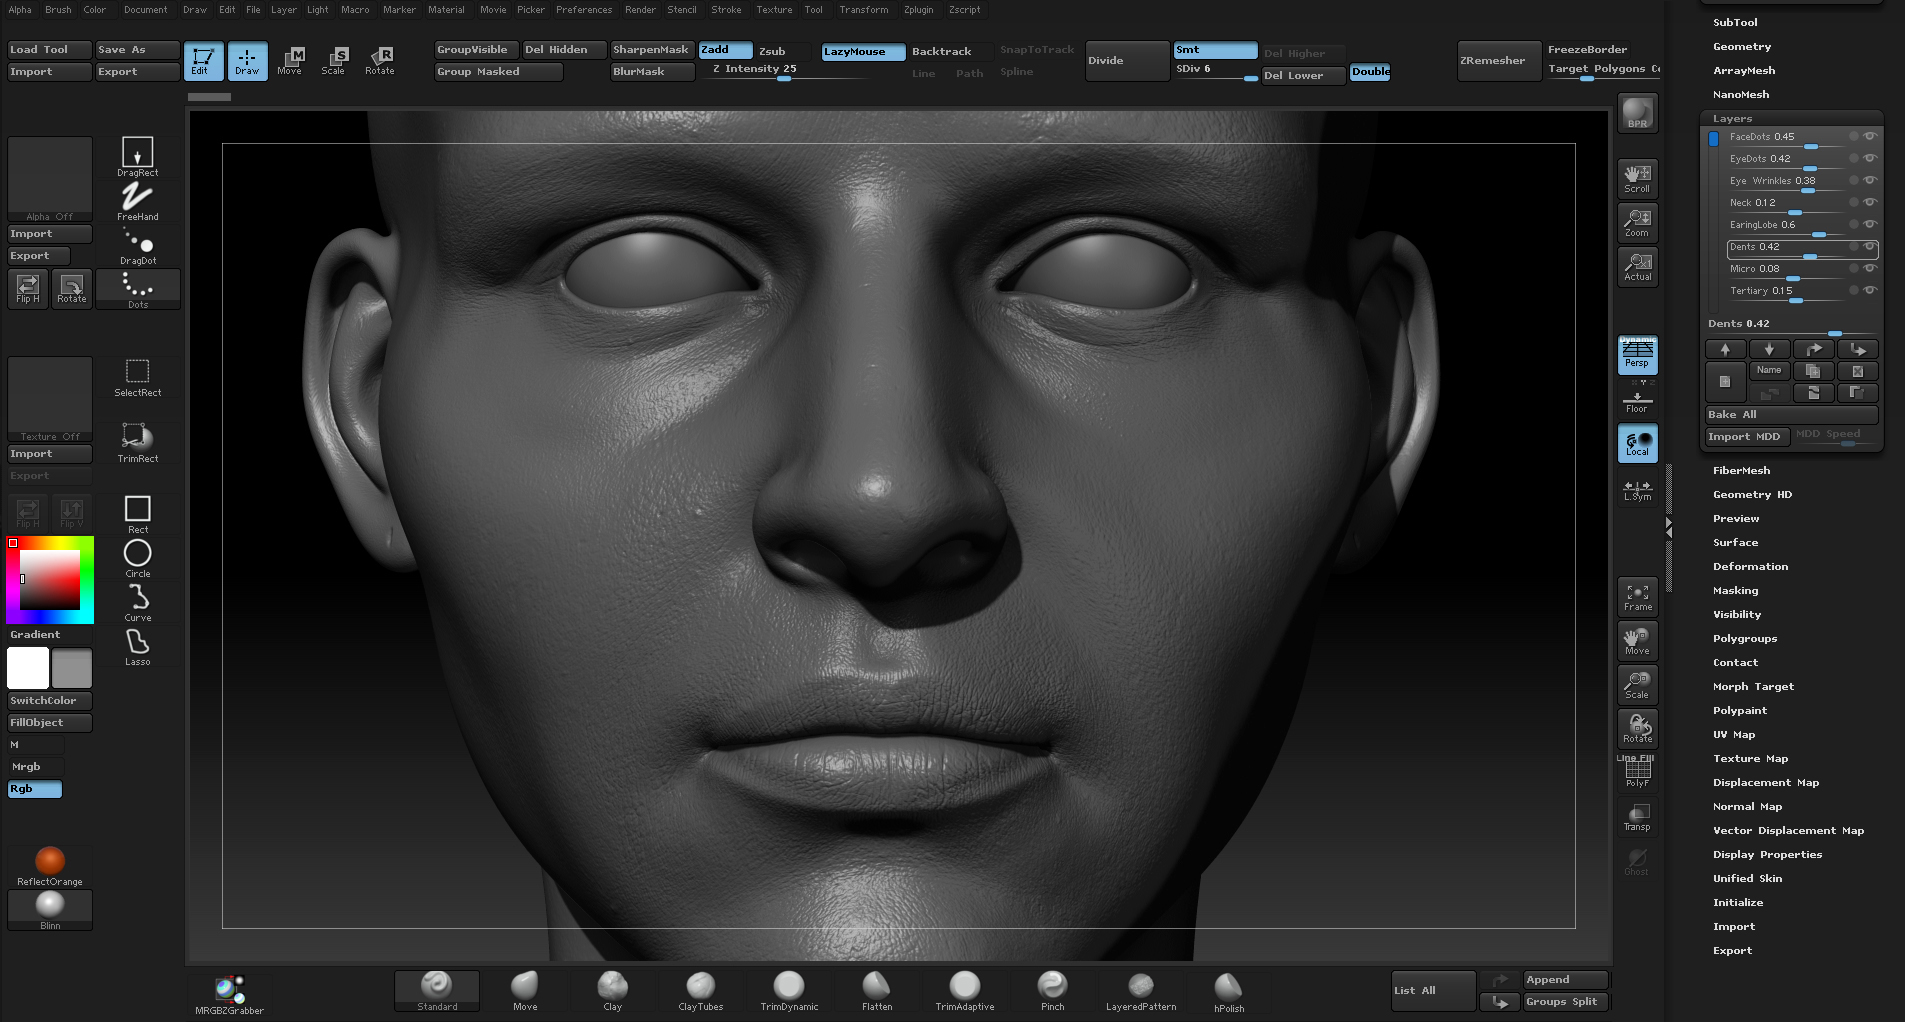Toggle PolyF polyframe display
This screenshot has height=1022, width=1905.
pos(1637,772)
